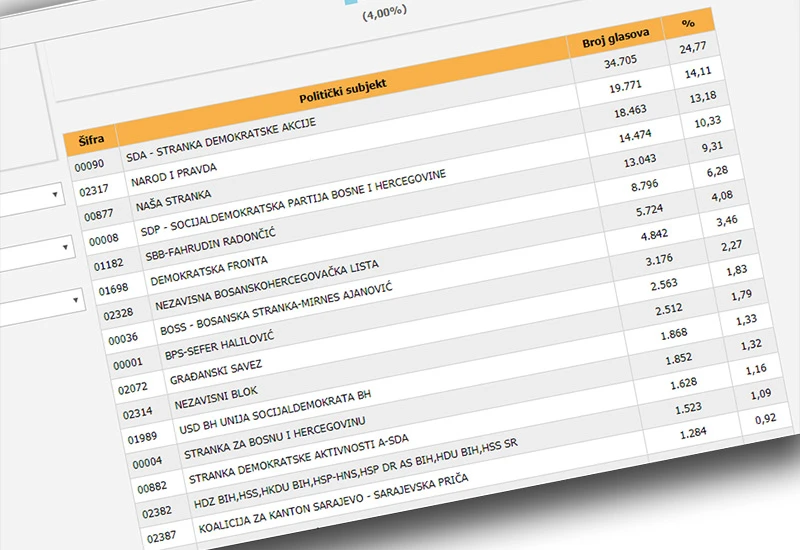The width and height of the screenshot is (800, 550).
Task: Click code 00877 cell
Action: [98, 215]
